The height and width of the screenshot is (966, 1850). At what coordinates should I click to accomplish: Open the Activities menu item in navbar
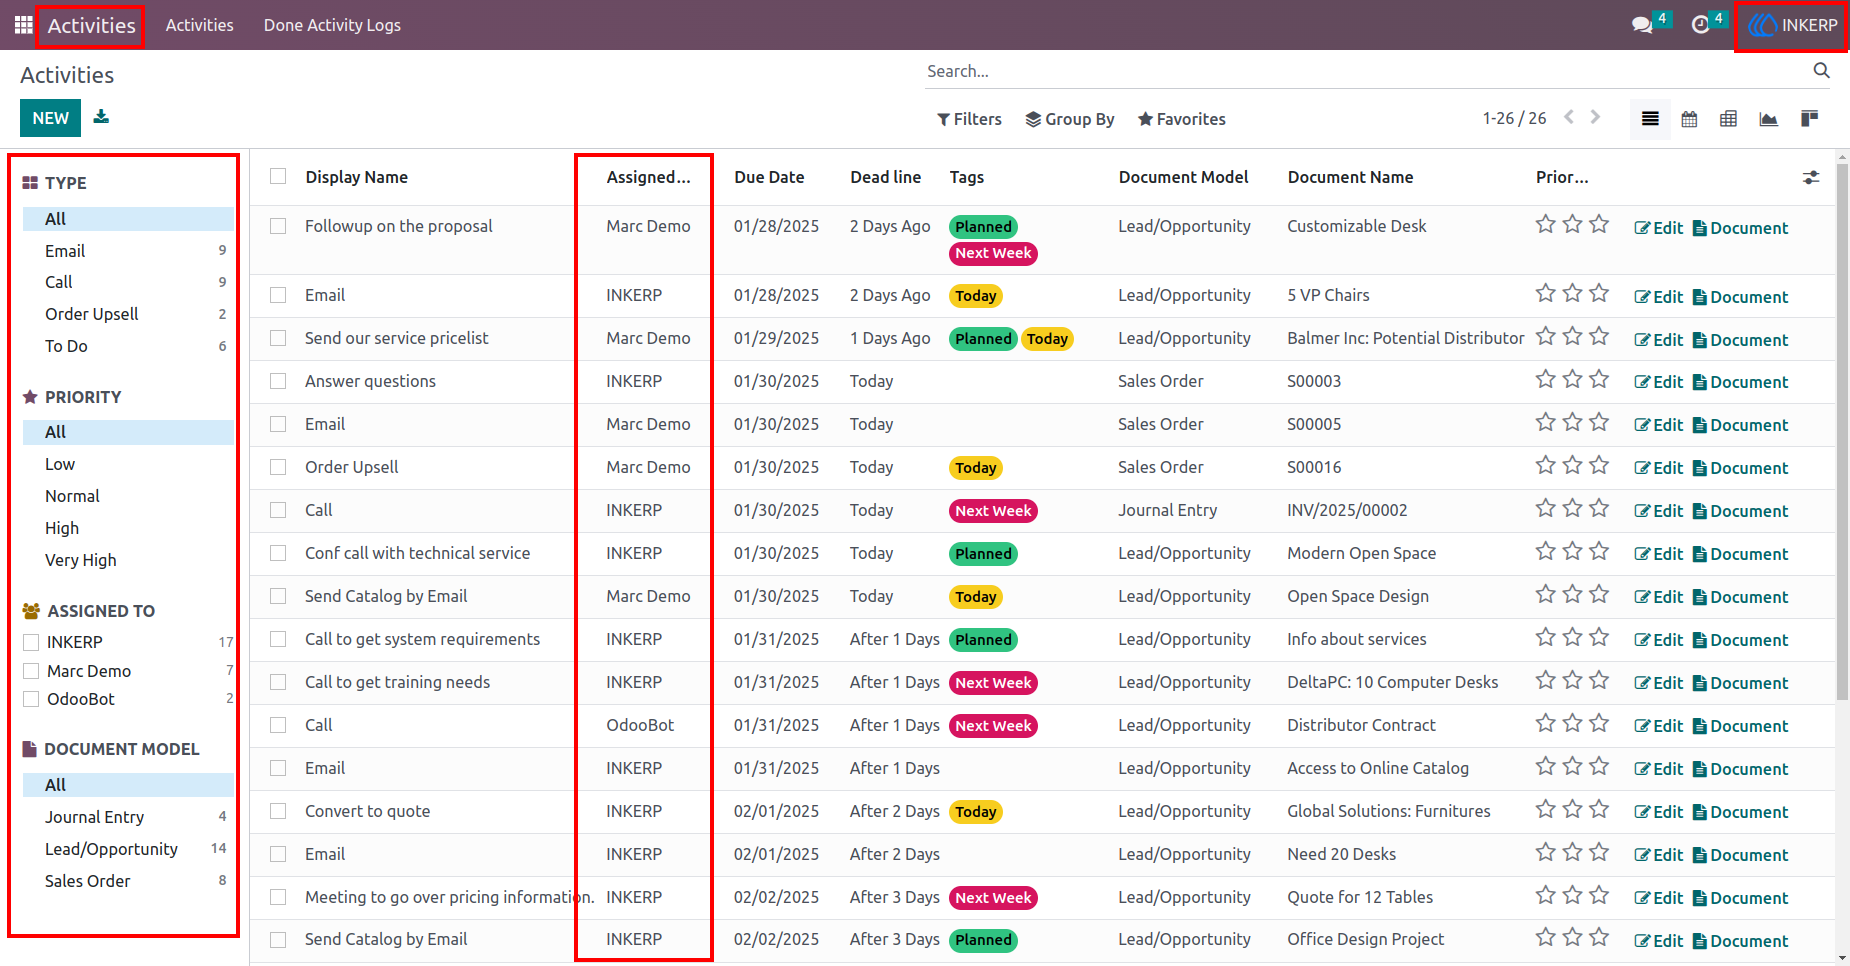(x=200, y=25)
